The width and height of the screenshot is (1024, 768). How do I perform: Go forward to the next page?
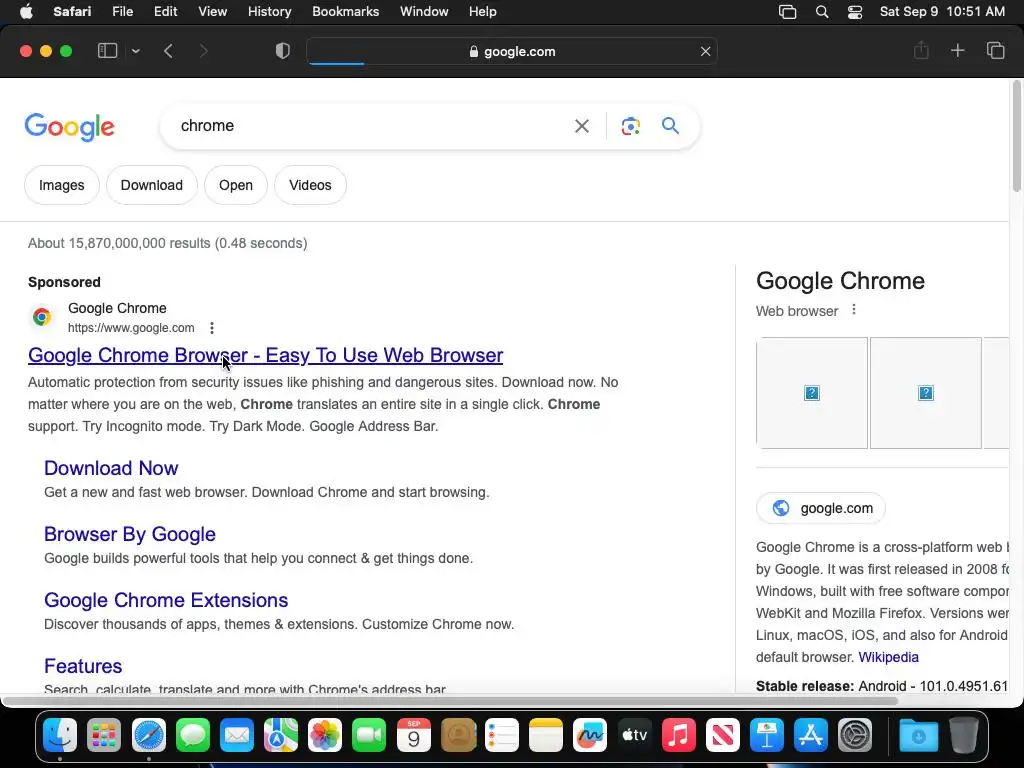pos(203,51)
